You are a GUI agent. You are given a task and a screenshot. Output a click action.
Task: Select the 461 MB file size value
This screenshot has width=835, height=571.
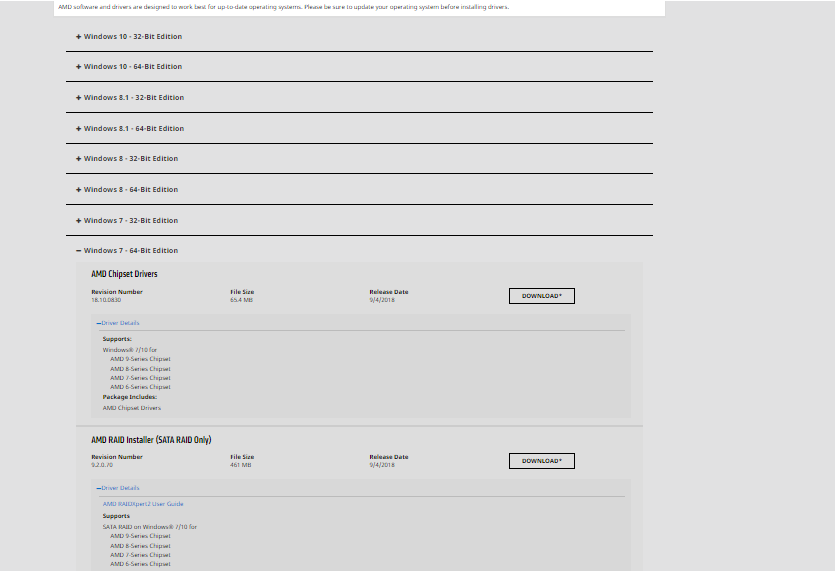(240, 465)
